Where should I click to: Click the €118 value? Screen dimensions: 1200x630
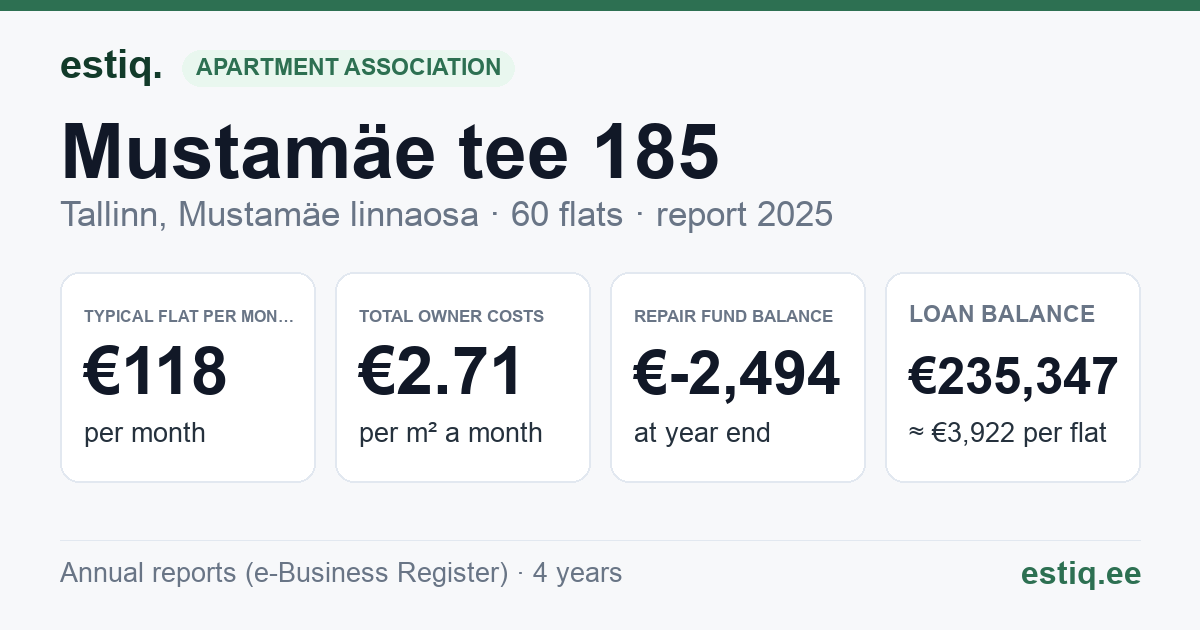156,372
